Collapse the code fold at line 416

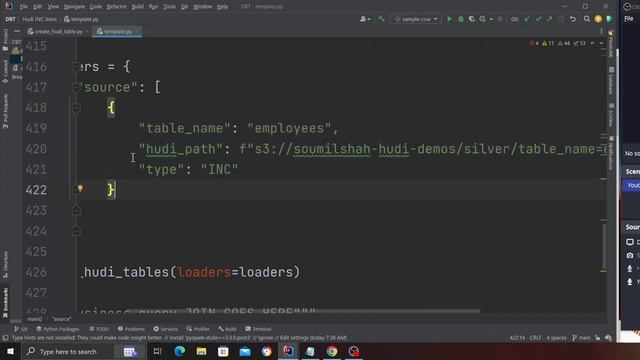[x=76, y=67]
